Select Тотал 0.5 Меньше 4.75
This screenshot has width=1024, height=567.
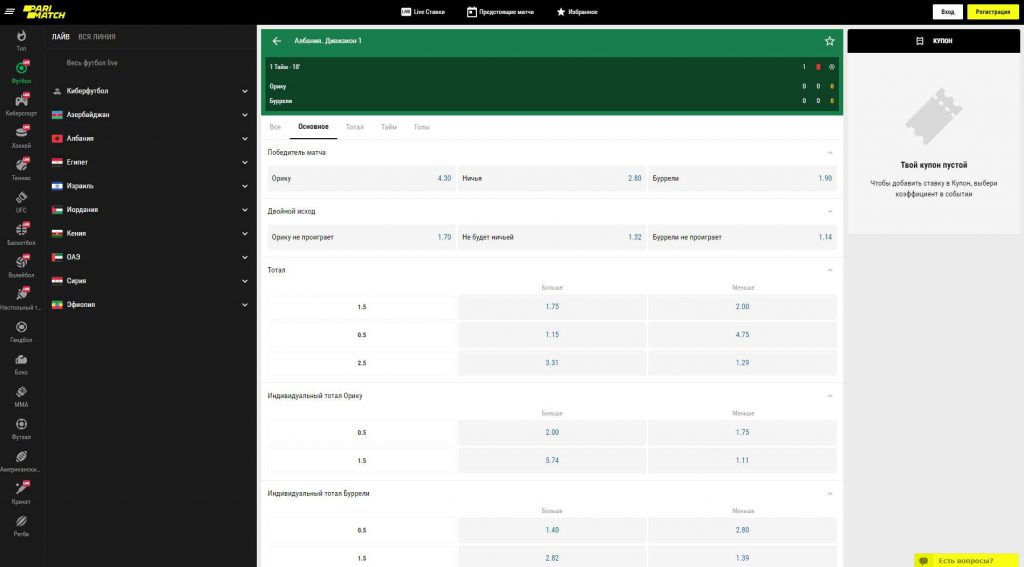click(742, 334)
